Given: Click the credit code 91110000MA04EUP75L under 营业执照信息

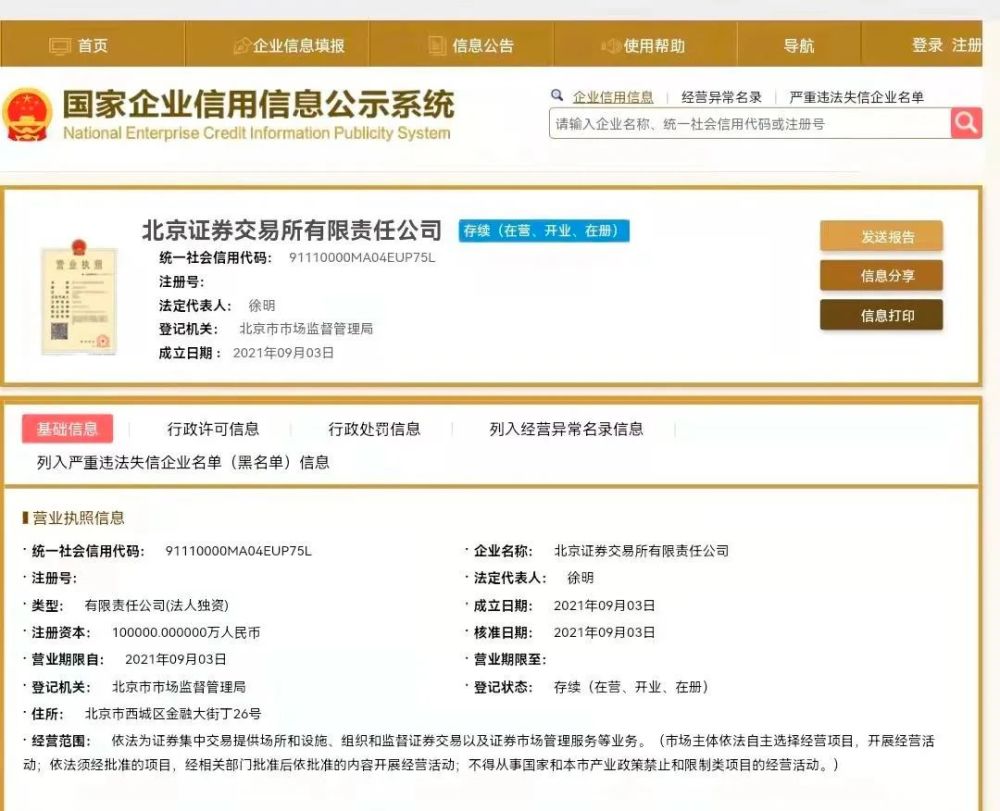Looking at the screenshot, I should point(239,551).
